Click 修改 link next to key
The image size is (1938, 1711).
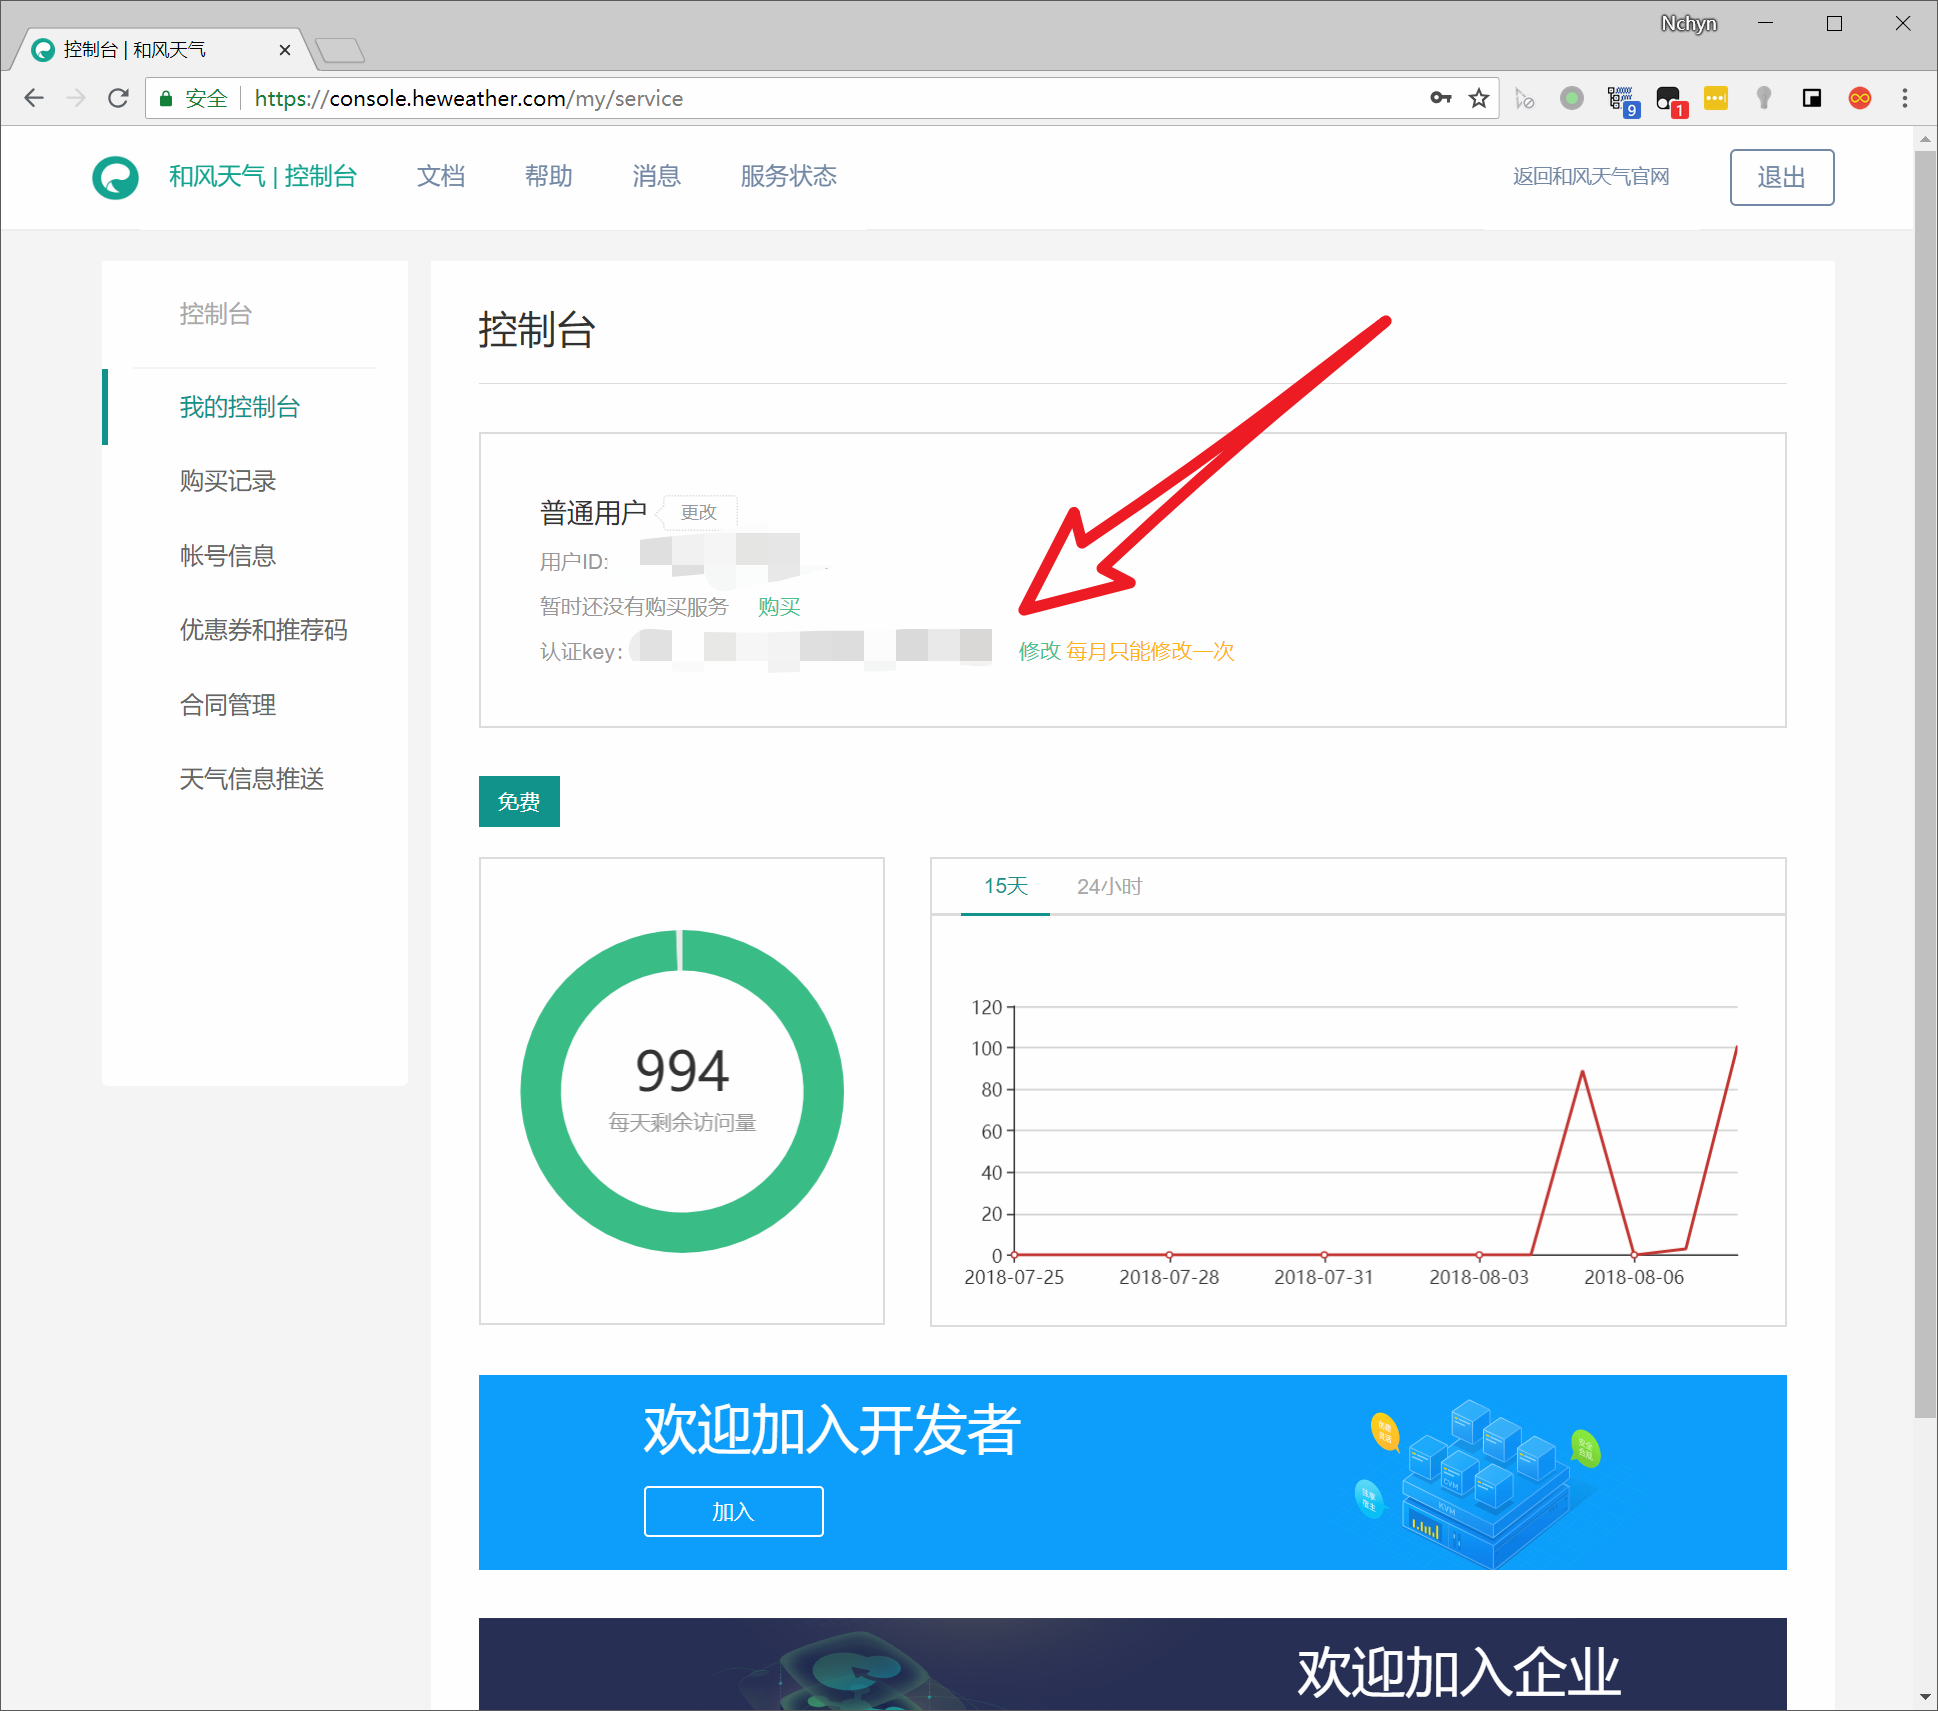[1039, 651]
